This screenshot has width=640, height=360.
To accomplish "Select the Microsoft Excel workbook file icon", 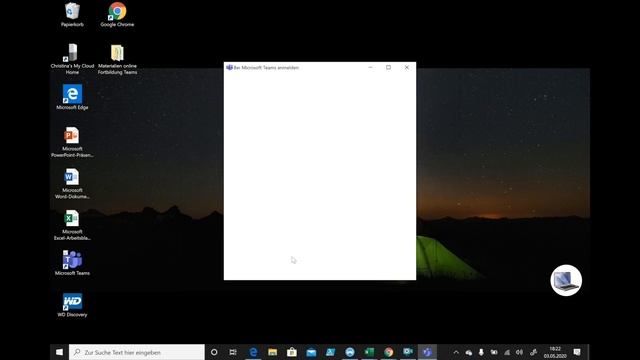I will [x=72, y=225].
